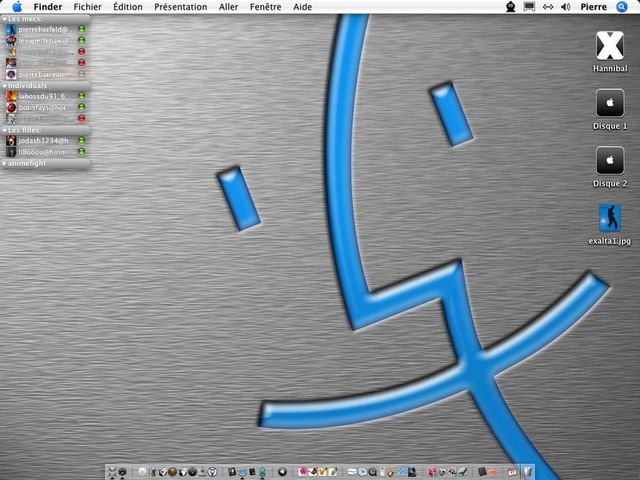Open the guitar GarageBand icon in dock
This screenshot has width=640, height=480.
(x=391, y=473)
